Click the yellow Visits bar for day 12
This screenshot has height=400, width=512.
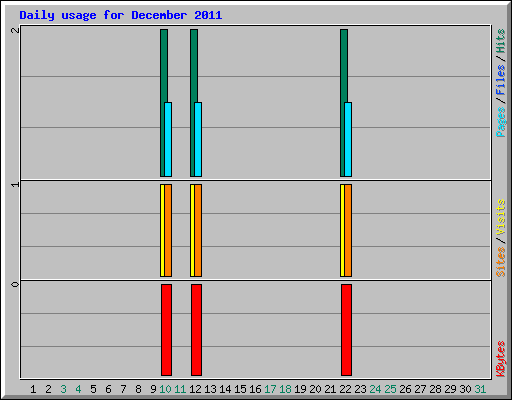pyautogui.click(x=192, y=230)
